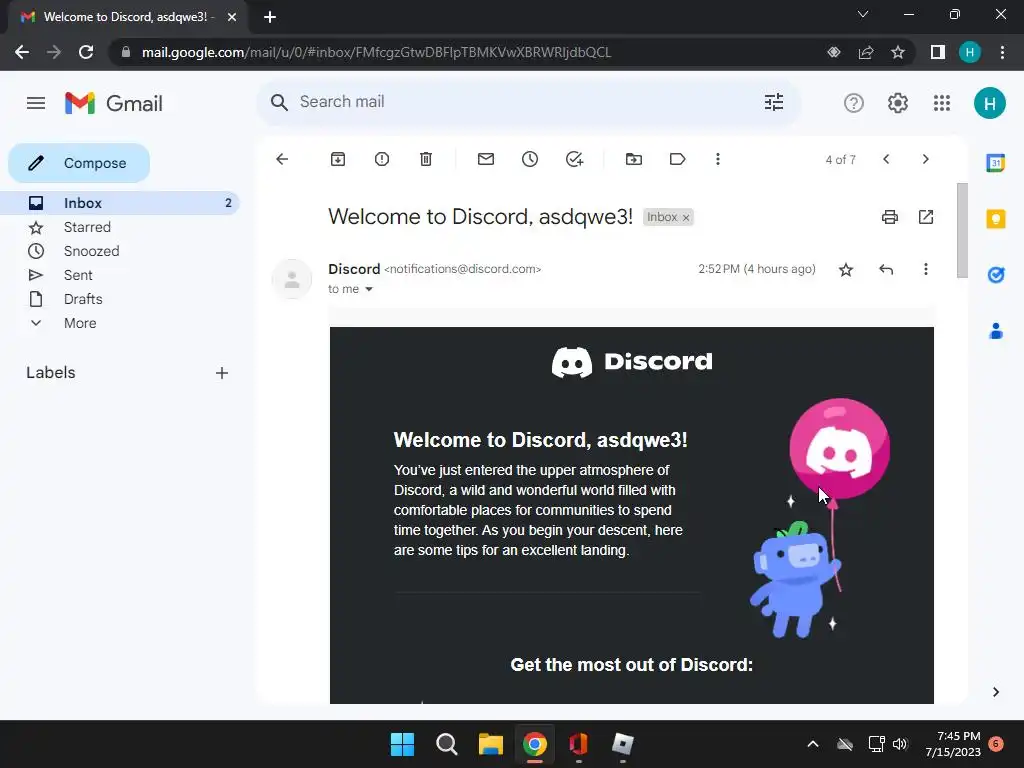Reply to the Discord email

click(886, 269)
